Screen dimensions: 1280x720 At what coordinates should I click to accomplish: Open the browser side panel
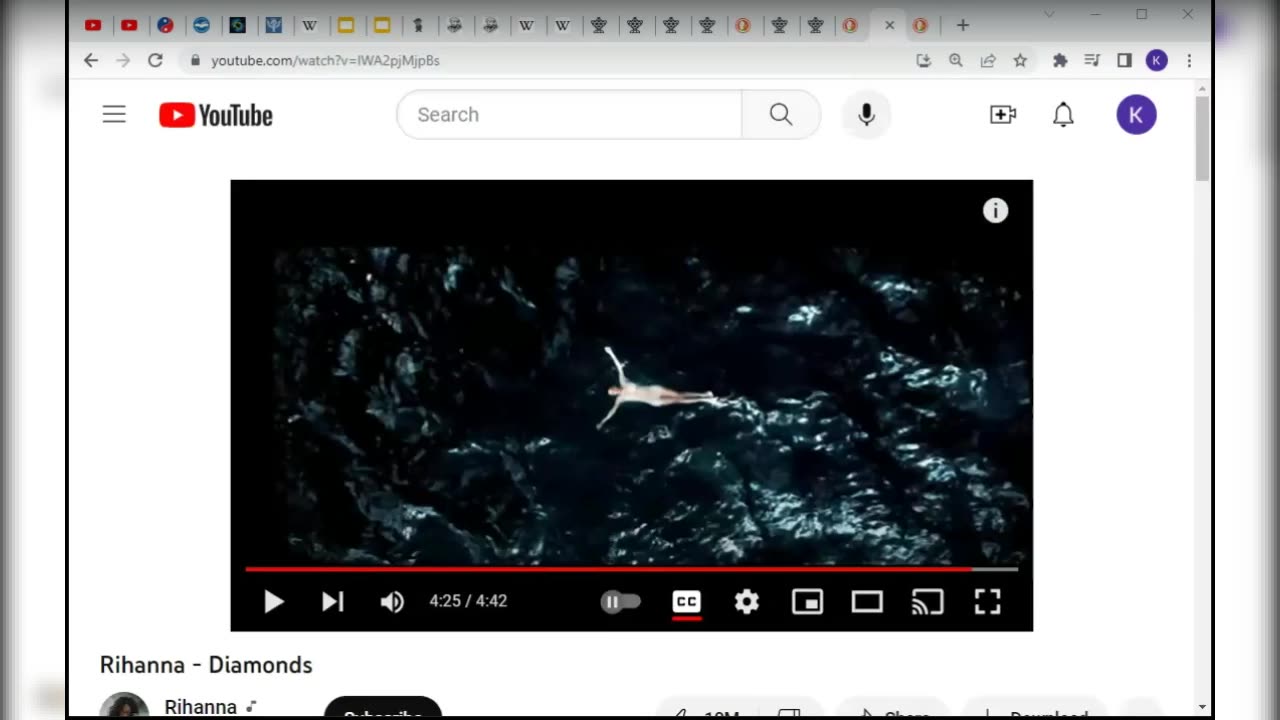click(1124, 60)
